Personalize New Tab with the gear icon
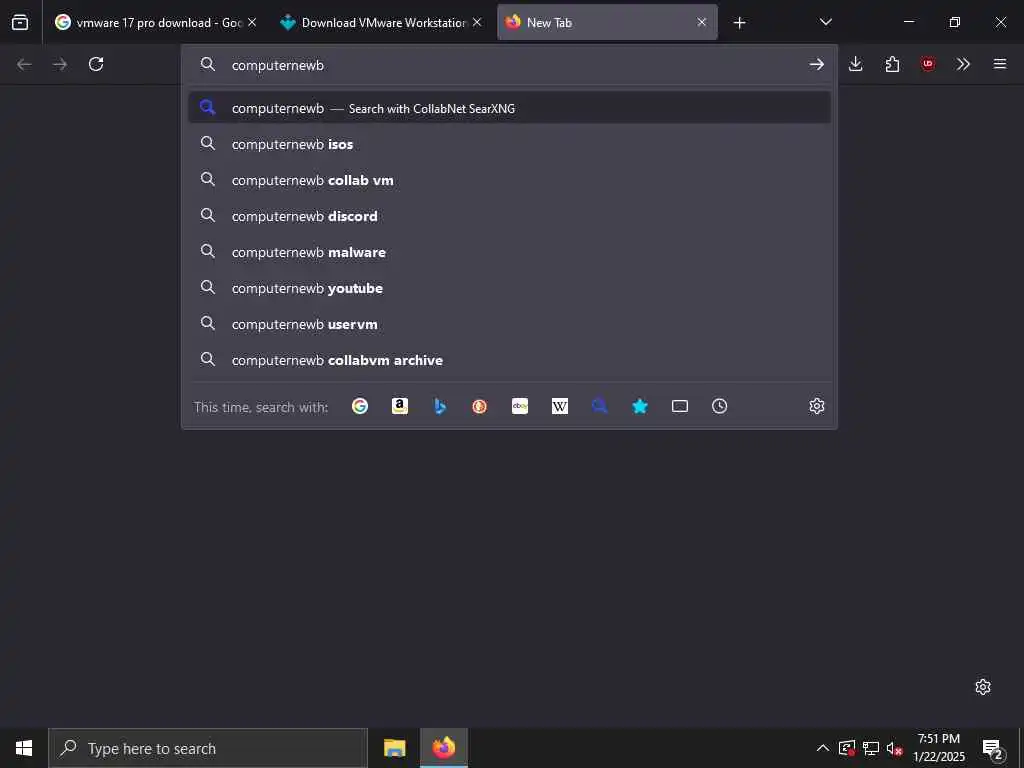Image resolution: width=1024 pixels, height=768 pixels. [x=983, y=687]
